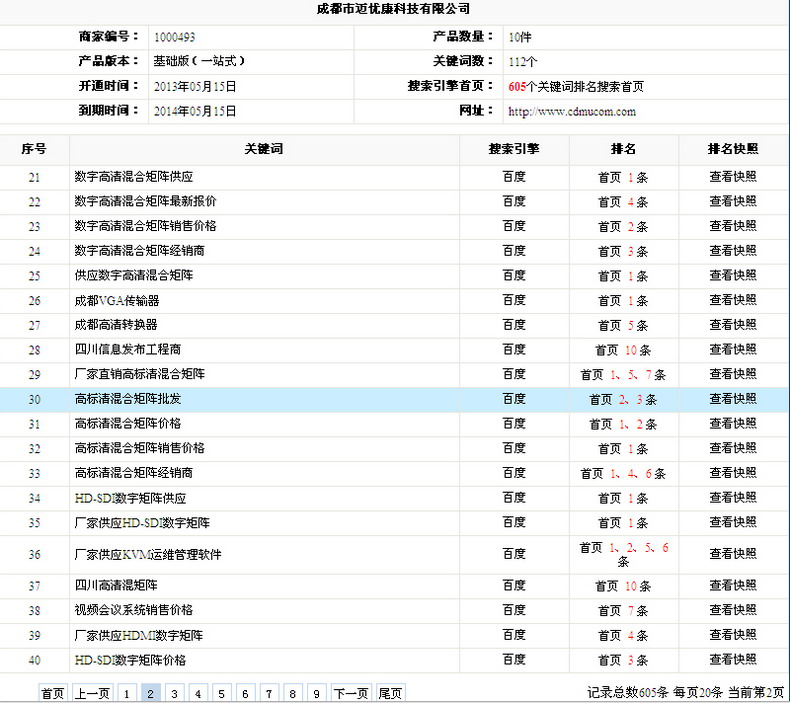Select keyword 高标清混合矩阵价格
790x703 pixels.
(128, 424)
